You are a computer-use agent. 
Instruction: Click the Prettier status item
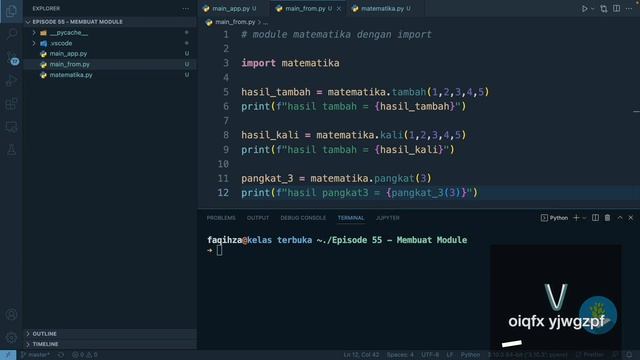(589, 355)
